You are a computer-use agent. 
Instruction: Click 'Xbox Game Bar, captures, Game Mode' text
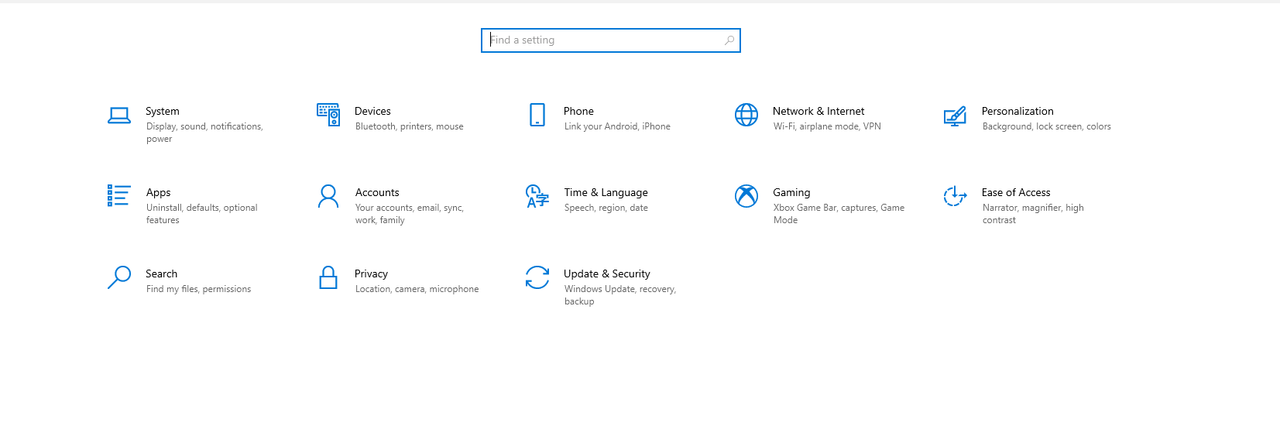point(839,214)
